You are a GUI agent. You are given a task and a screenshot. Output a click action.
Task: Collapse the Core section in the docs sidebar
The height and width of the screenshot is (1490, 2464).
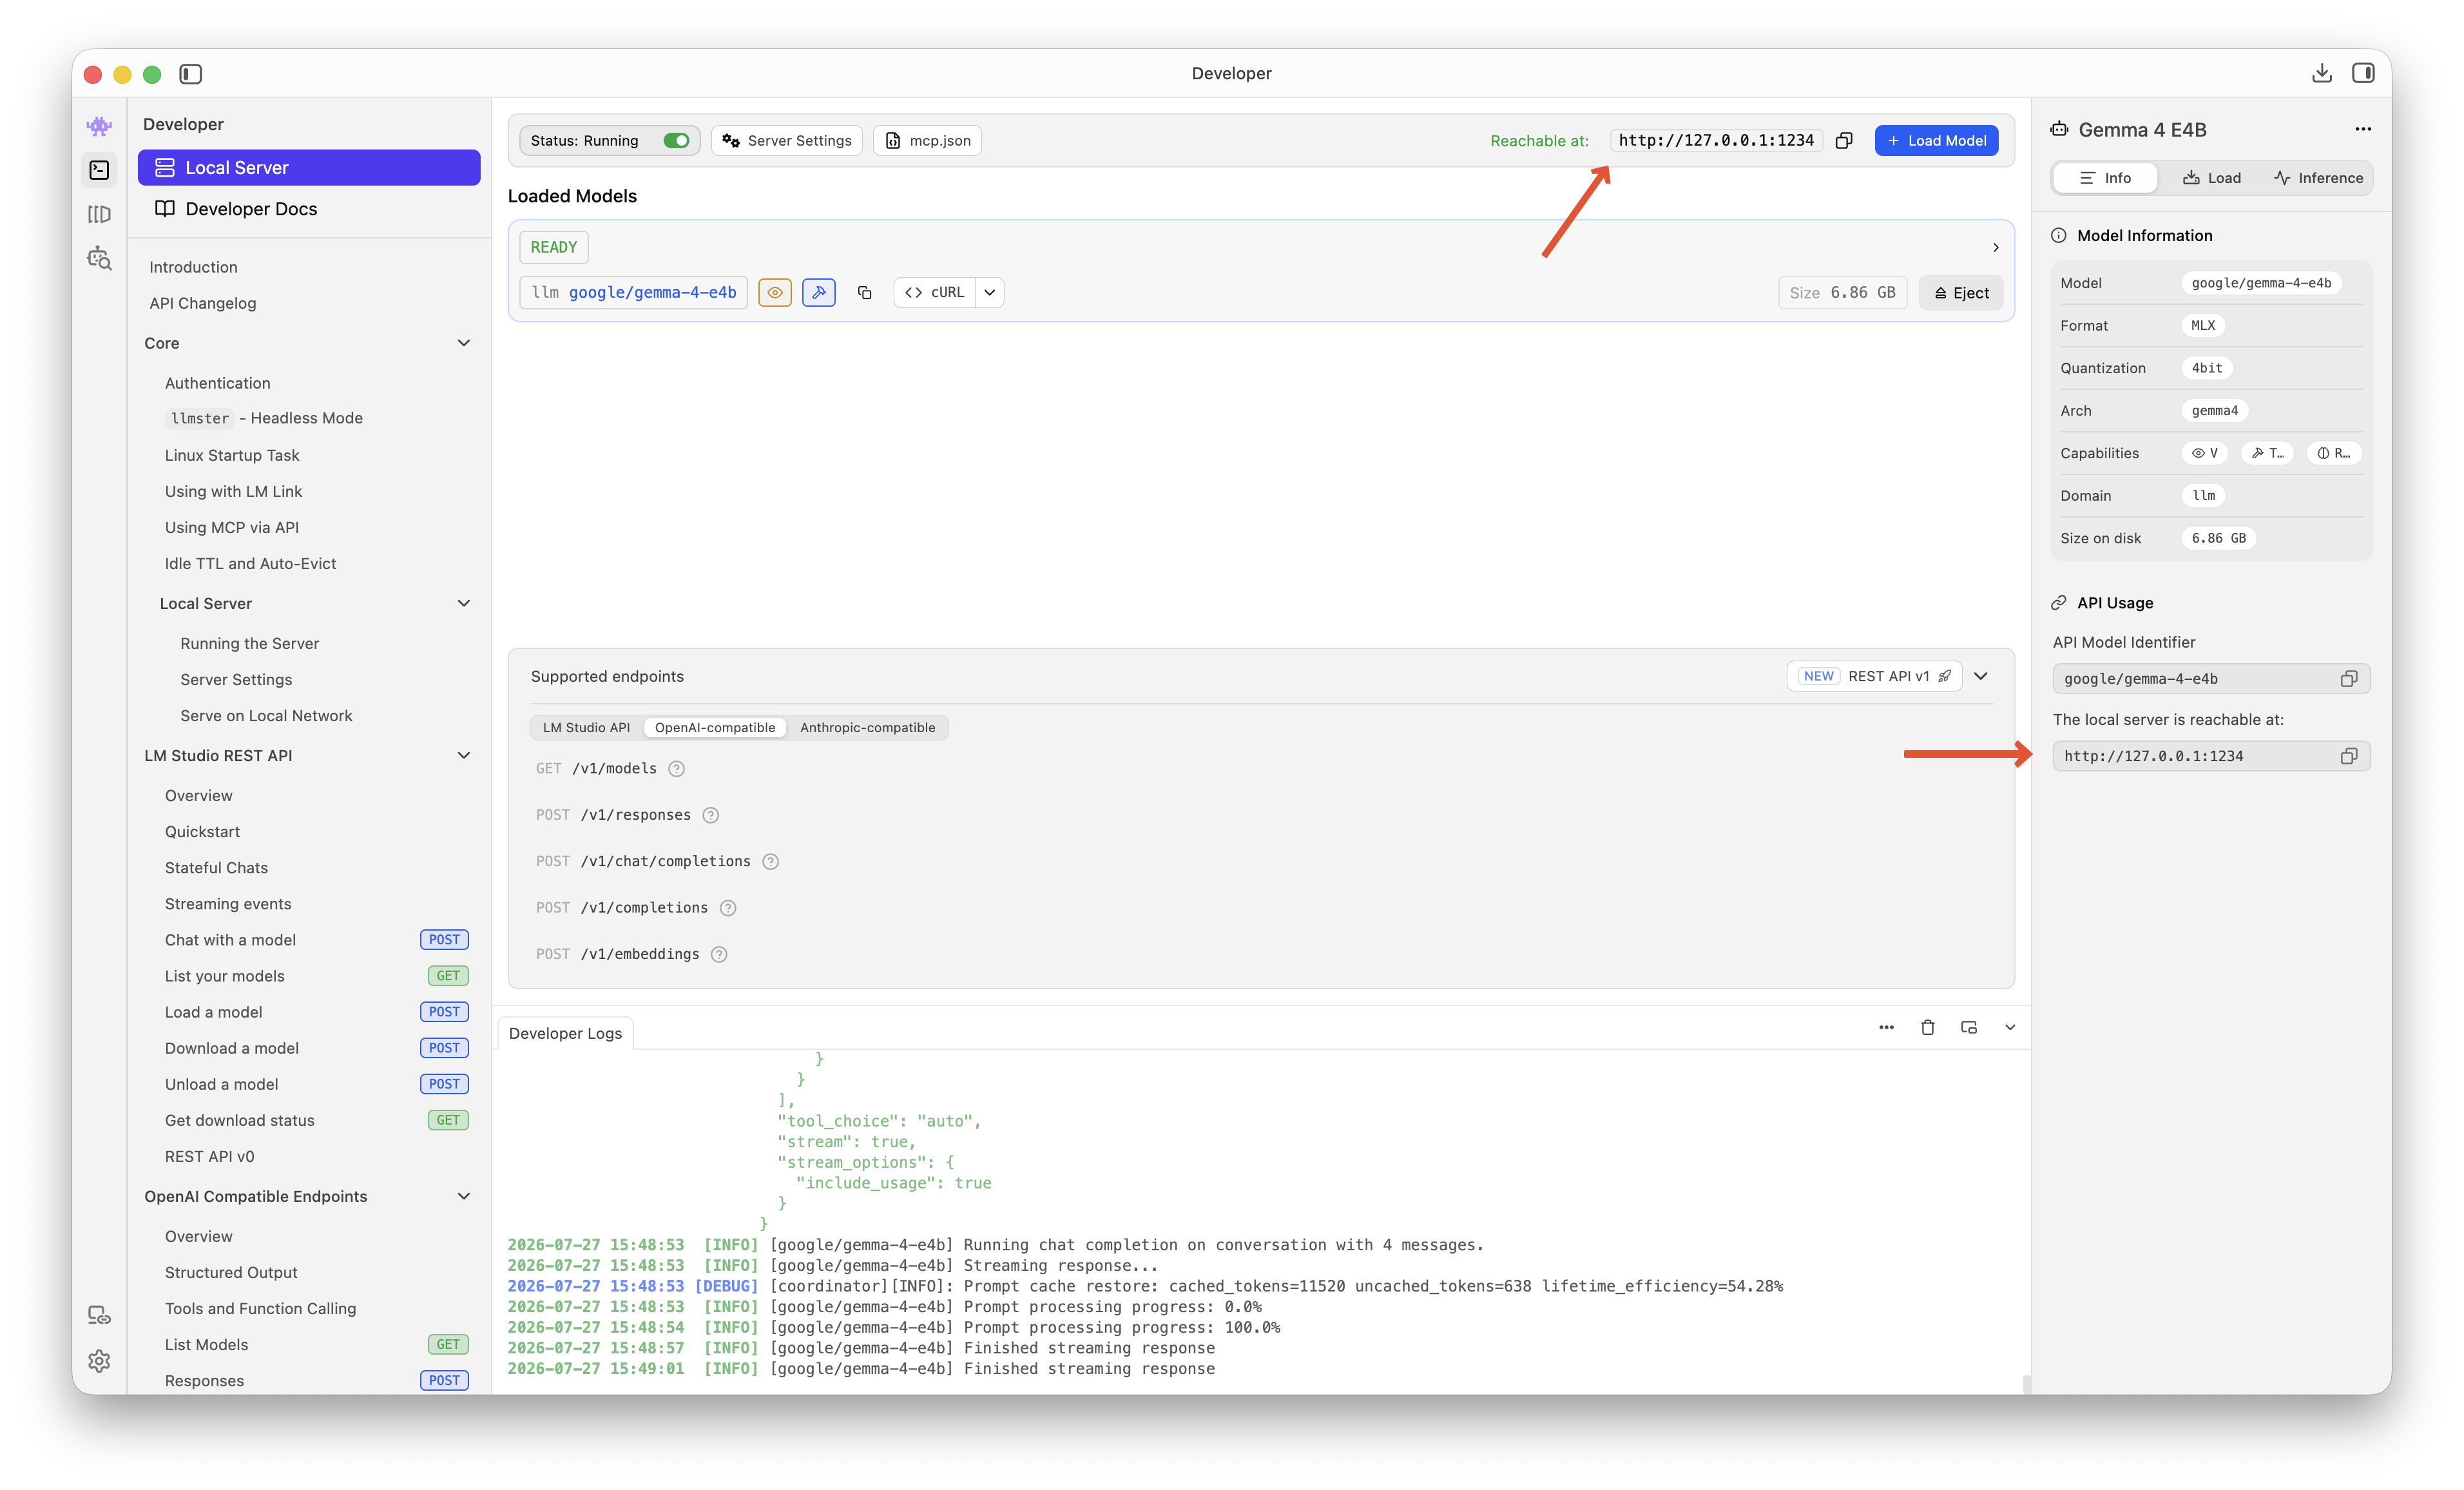pyautogui.click(x=464, y=343)
